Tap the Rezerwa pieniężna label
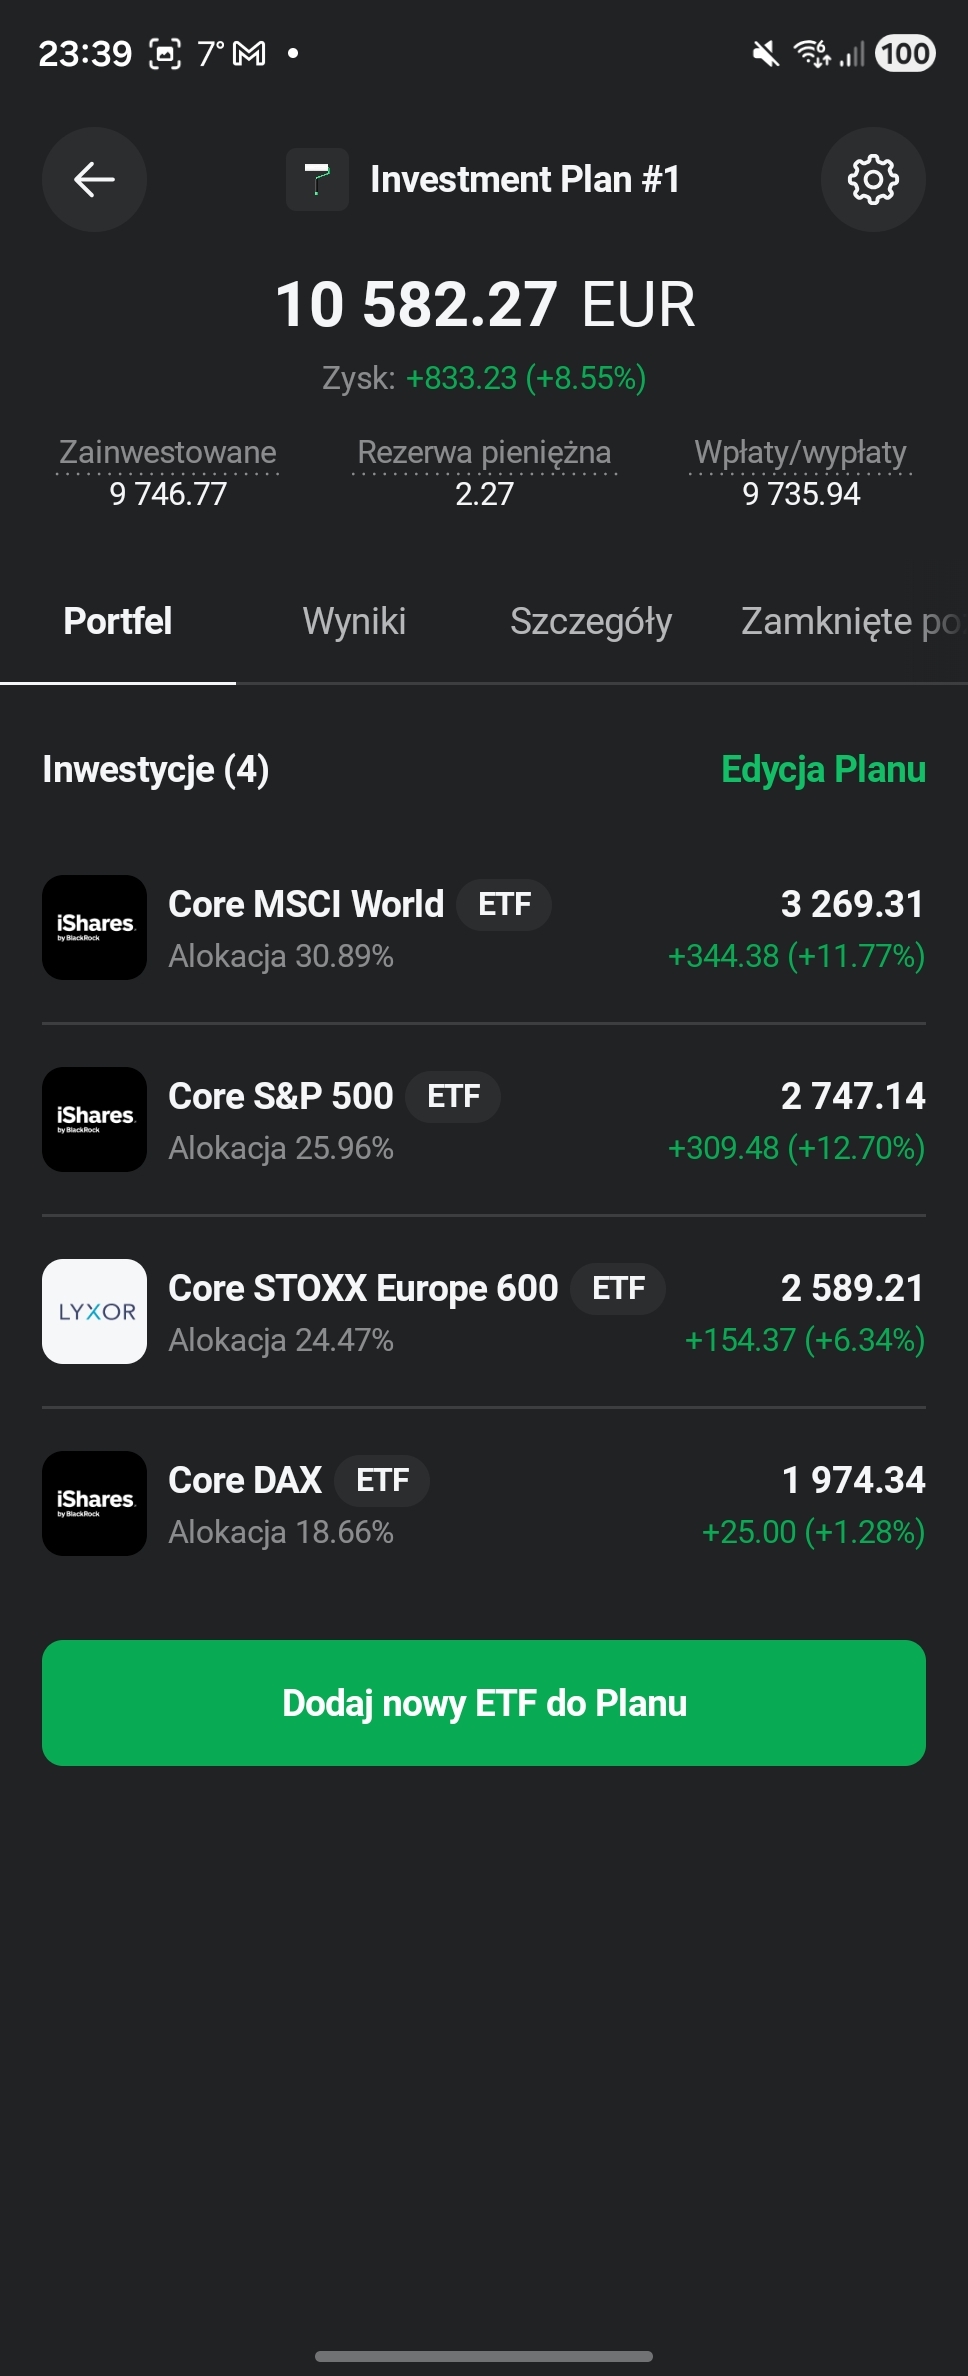Image resolution: width=968 pixels, height=2376 pixels. [x=484, y=453]
